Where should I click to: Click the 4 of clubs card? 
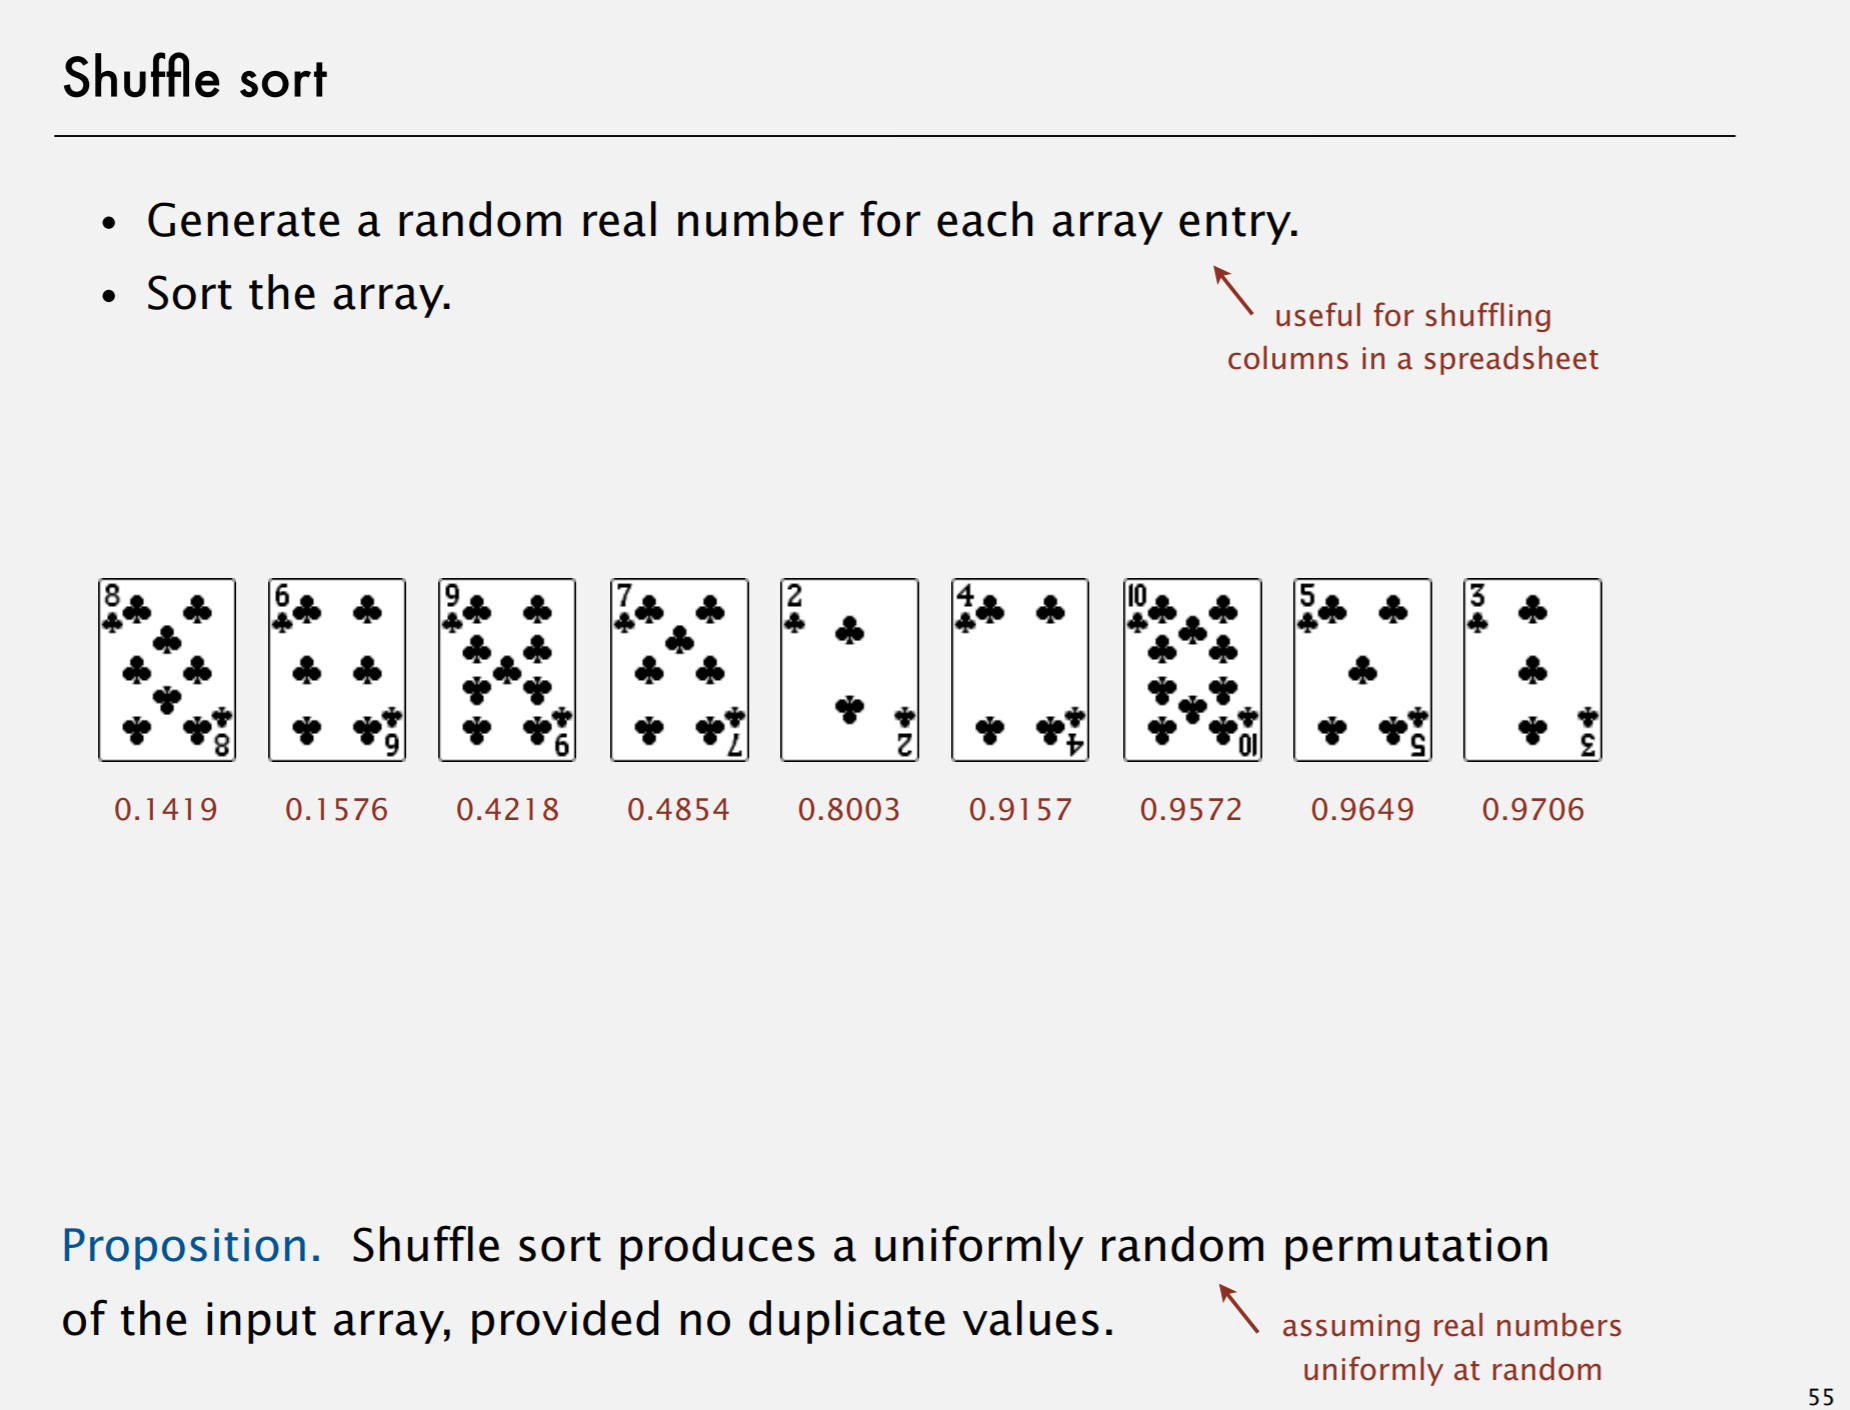tap(1020, 670)
